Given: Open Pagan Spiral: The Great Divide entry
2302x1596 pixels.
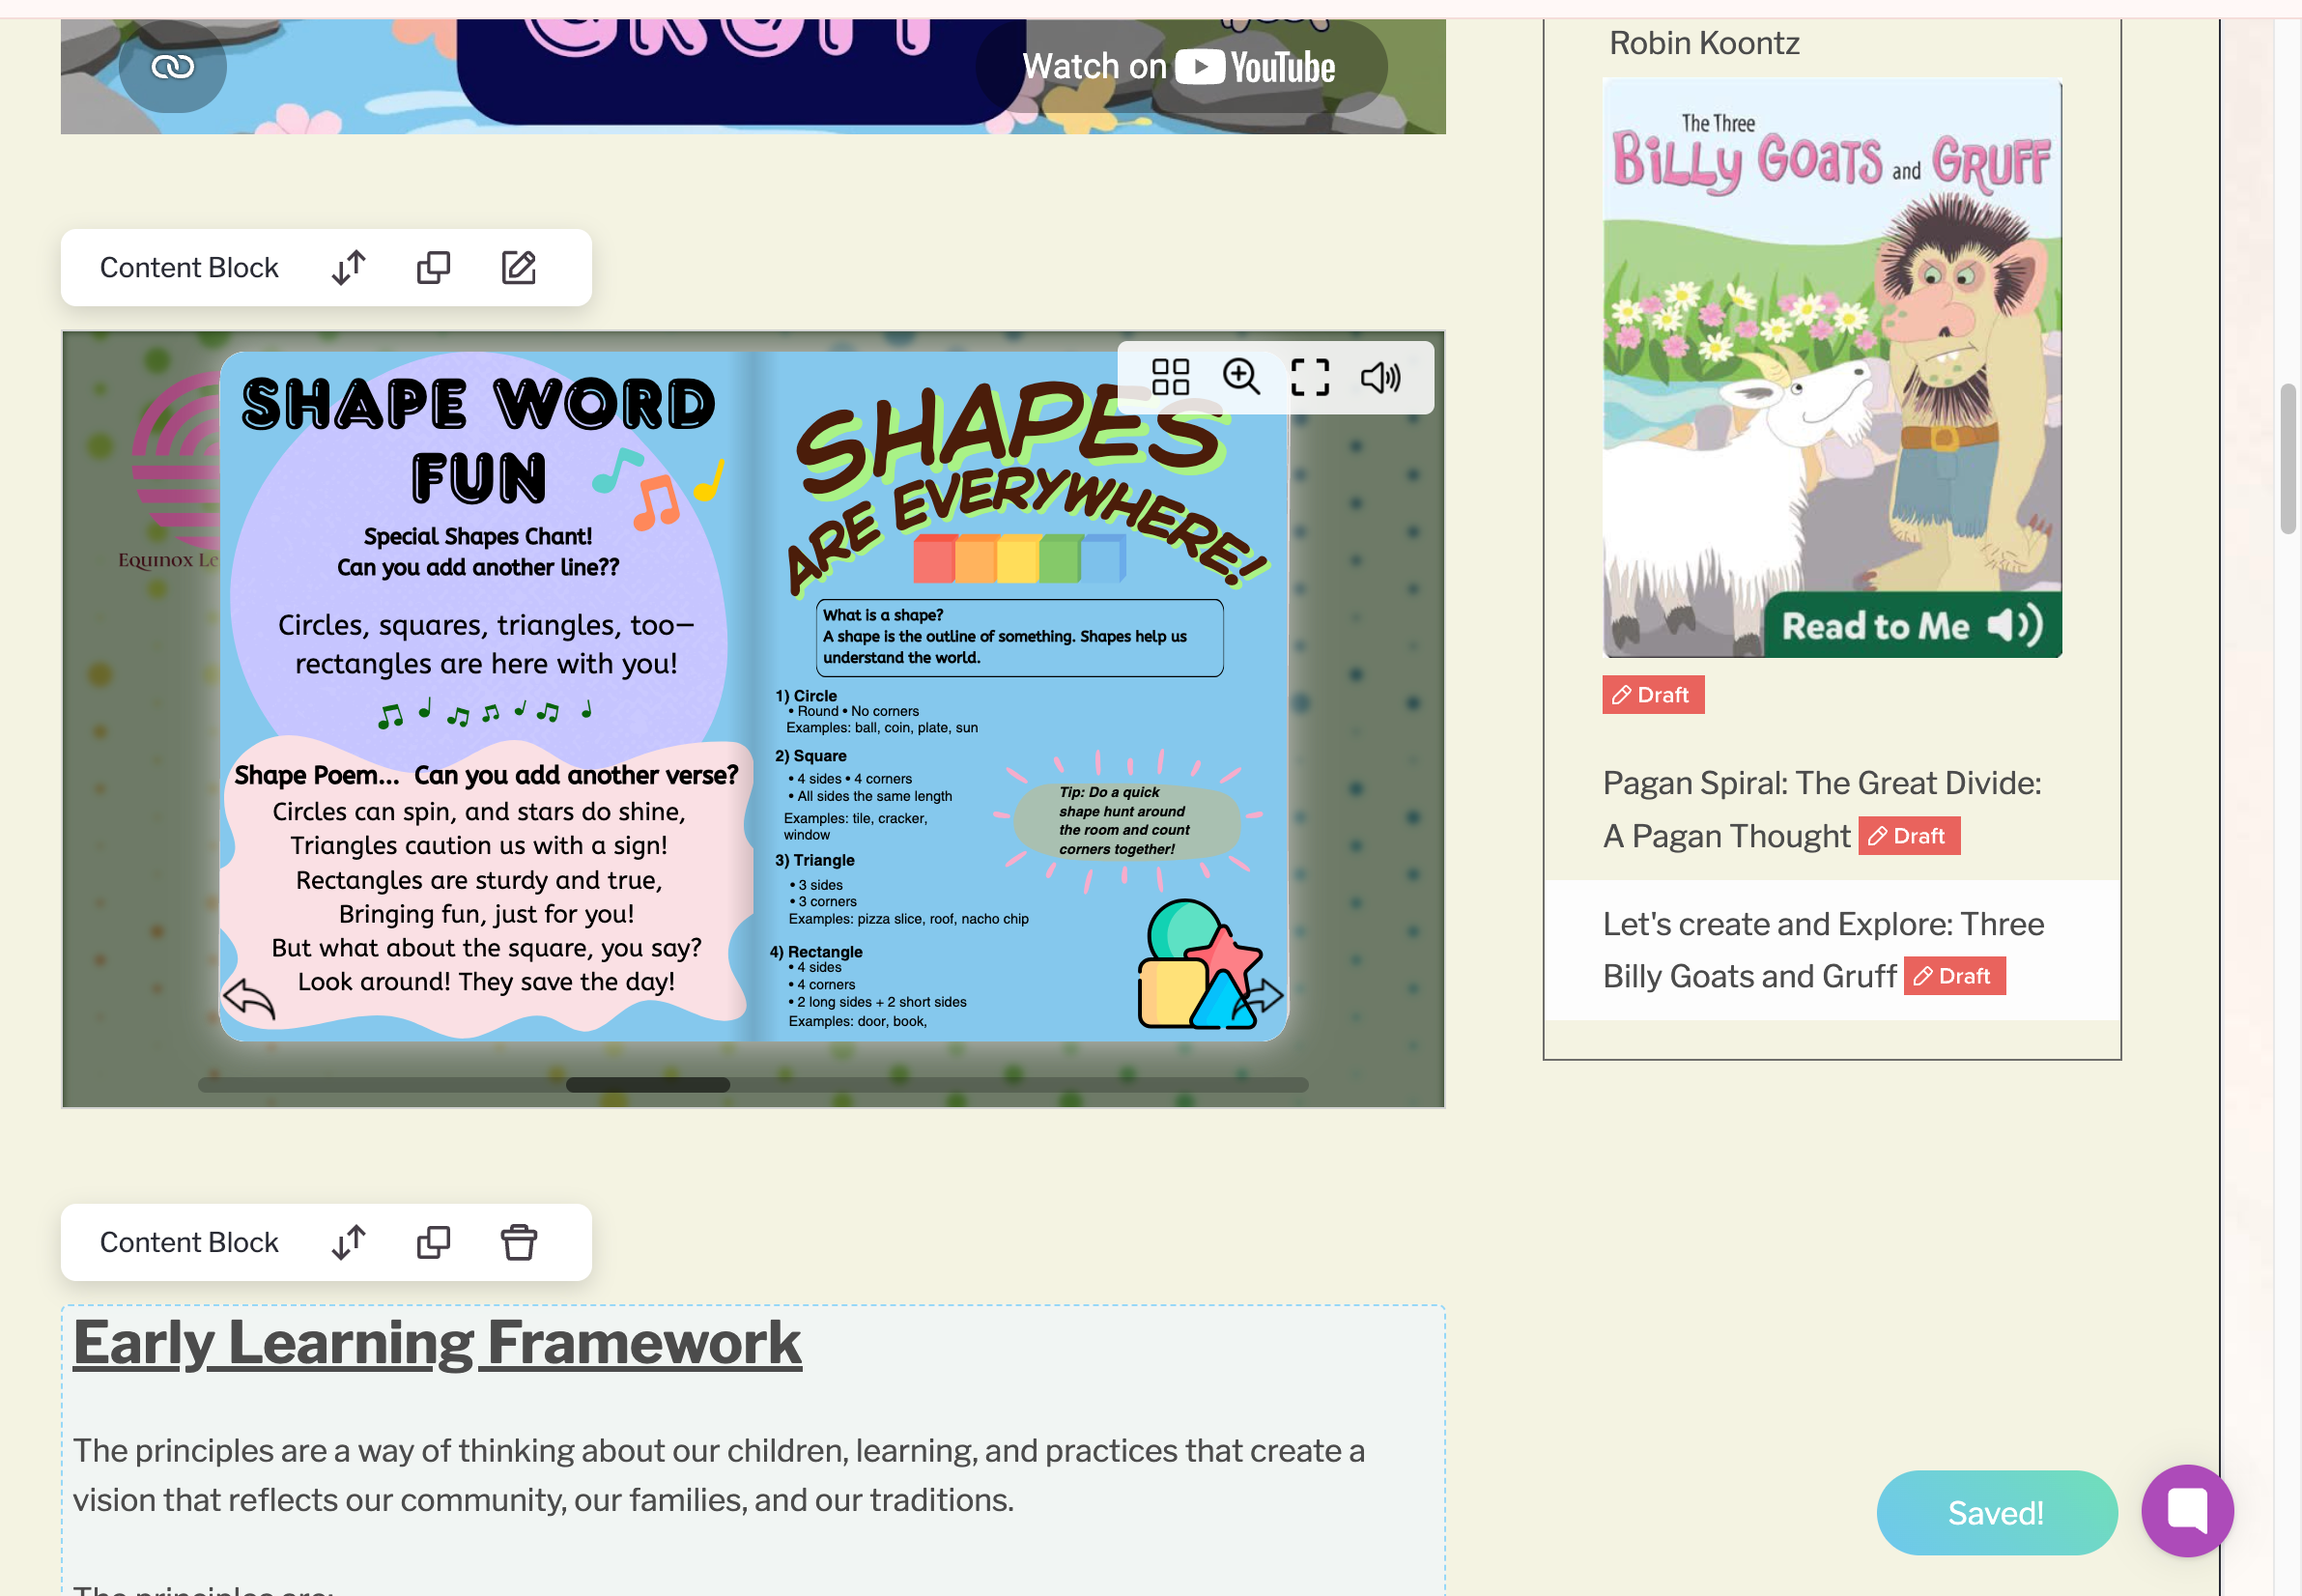Looking at the screenshot, I should point(1821,809).
